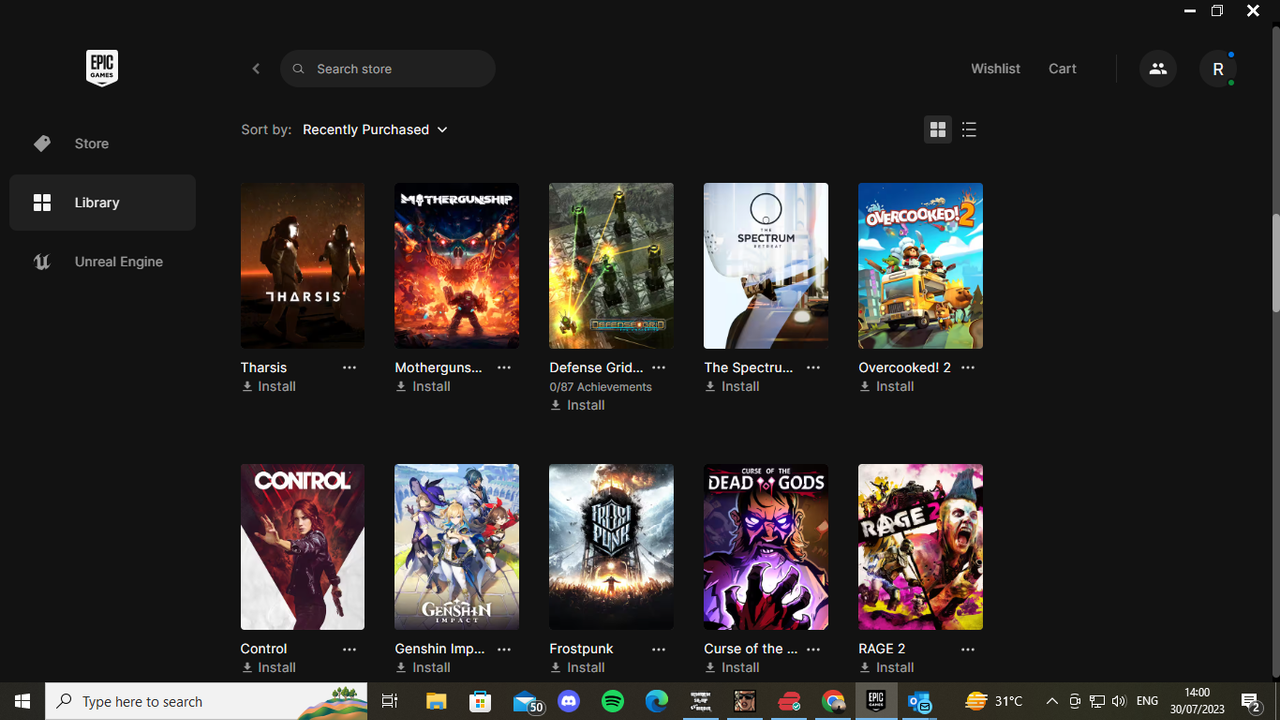Open Microsoft Edge from the taskbar
Image resolution: width=1280 pixels, height=720 pixels.
[657, 701]
